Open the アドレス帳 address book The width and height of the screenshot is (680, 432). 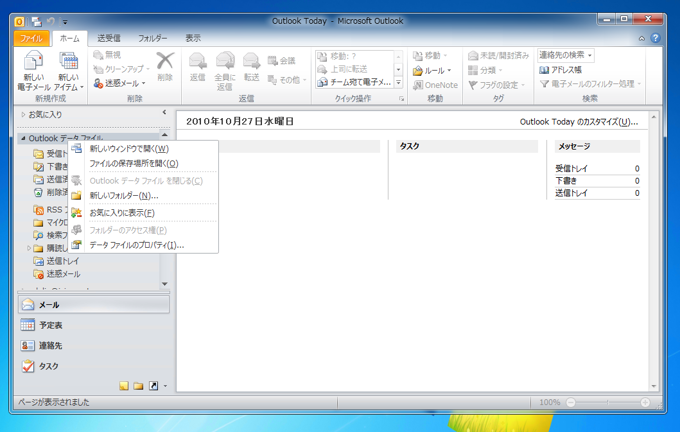tap(560, 70)
